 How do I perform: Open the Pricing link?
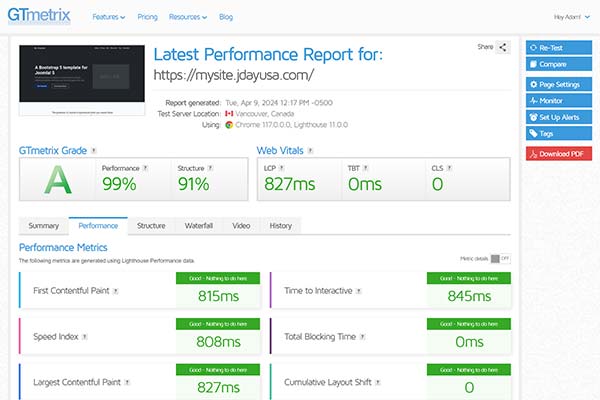click(x=148, y=18)
